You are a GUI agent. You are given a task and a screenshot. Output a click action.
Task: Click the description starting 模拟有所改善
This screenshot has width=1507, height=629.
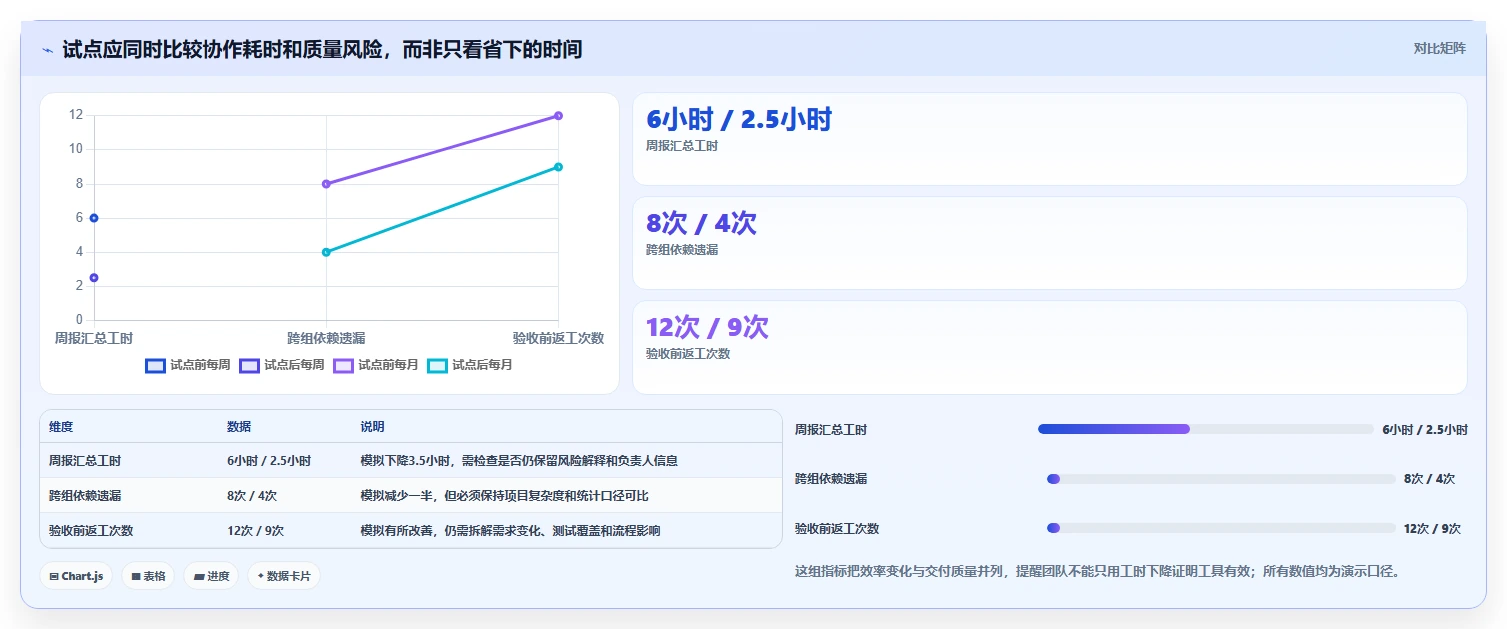click(510, 531)
